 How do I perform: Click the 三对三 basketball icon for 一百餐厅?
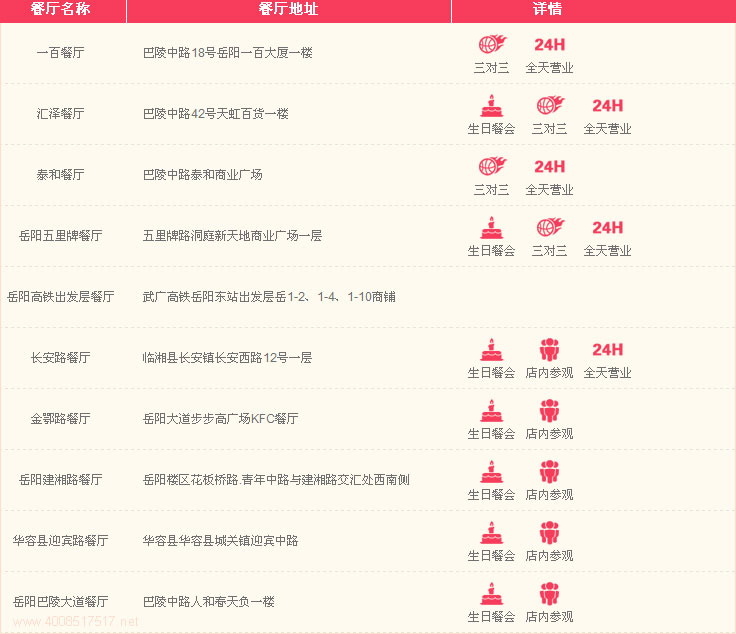coord(491,45)
